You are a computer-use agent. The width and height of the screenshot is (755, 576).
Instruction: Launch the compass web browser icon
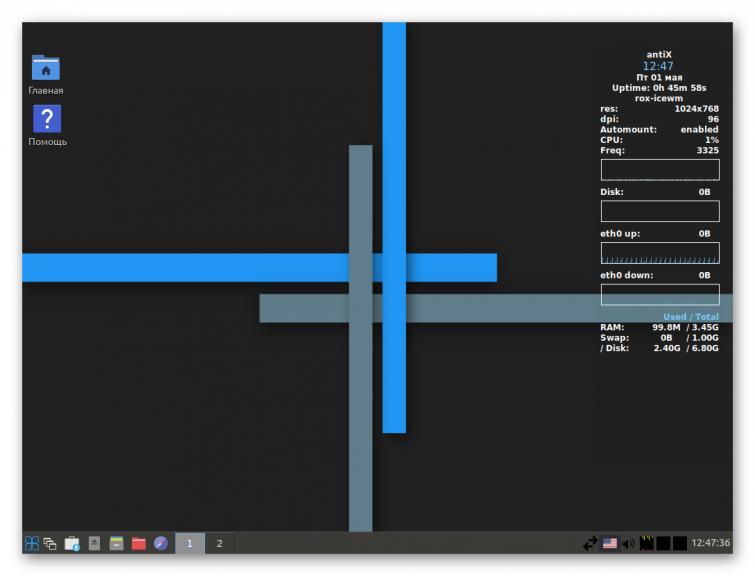click(x=161, y=543)
